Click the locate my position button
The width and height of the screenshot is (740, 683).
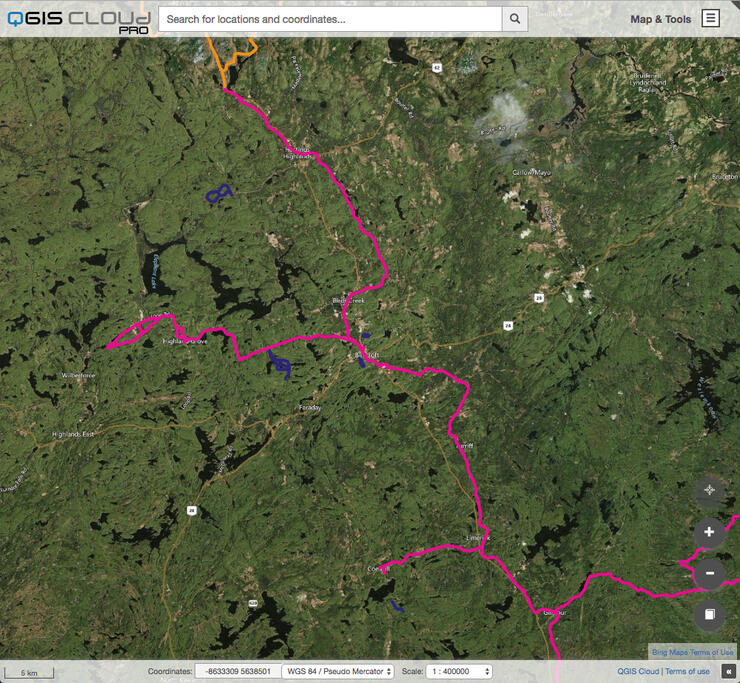pos(709,490)
